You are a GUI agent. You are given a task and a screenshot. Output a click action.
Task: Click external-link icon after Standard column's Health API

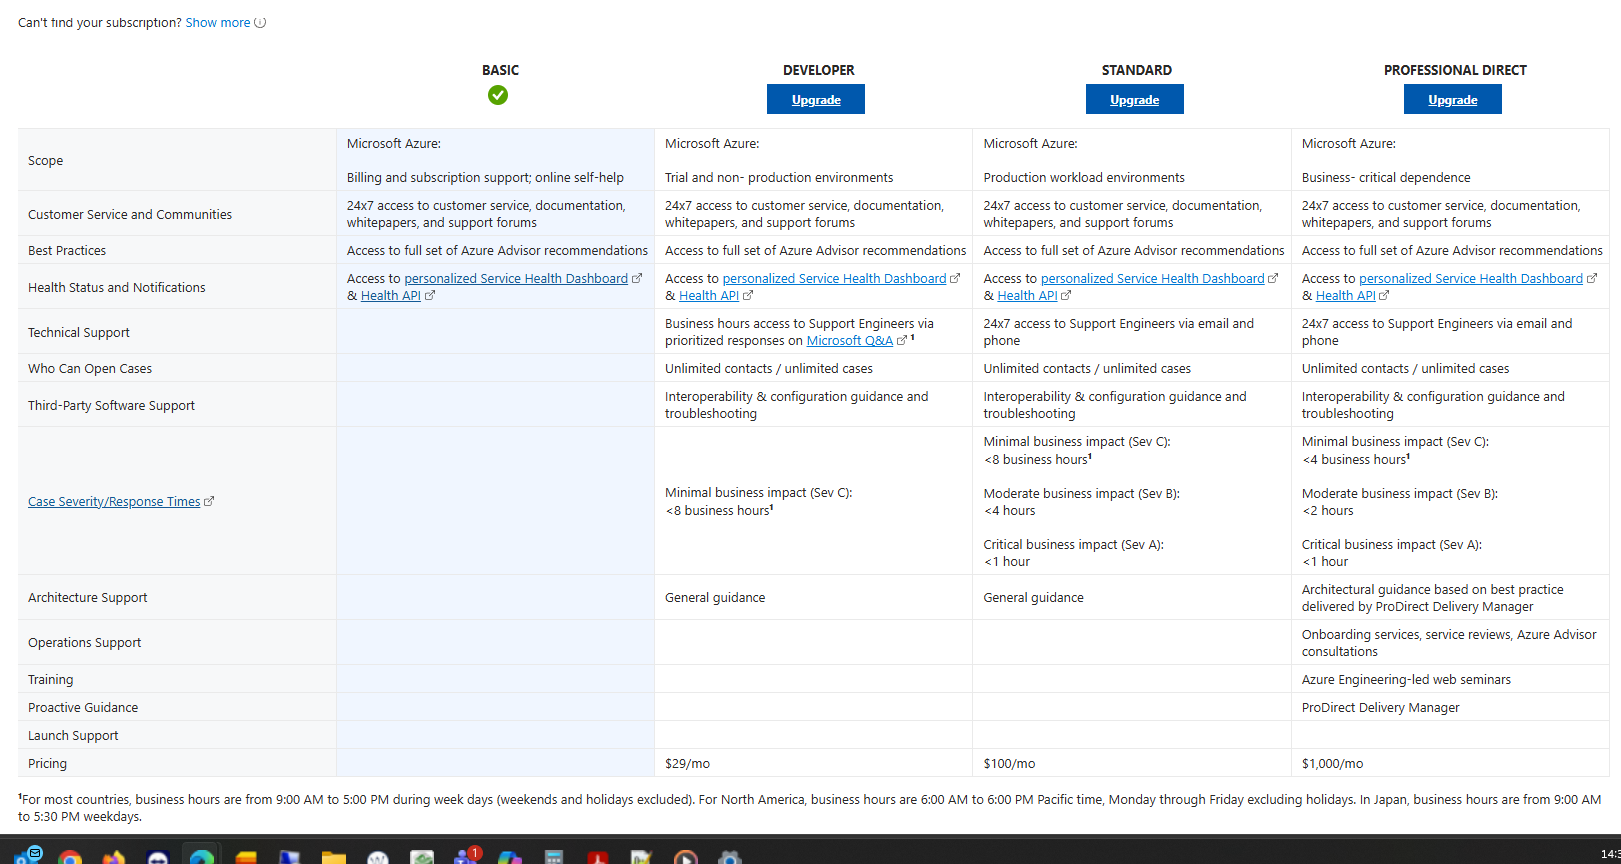tap(1066, 296)
